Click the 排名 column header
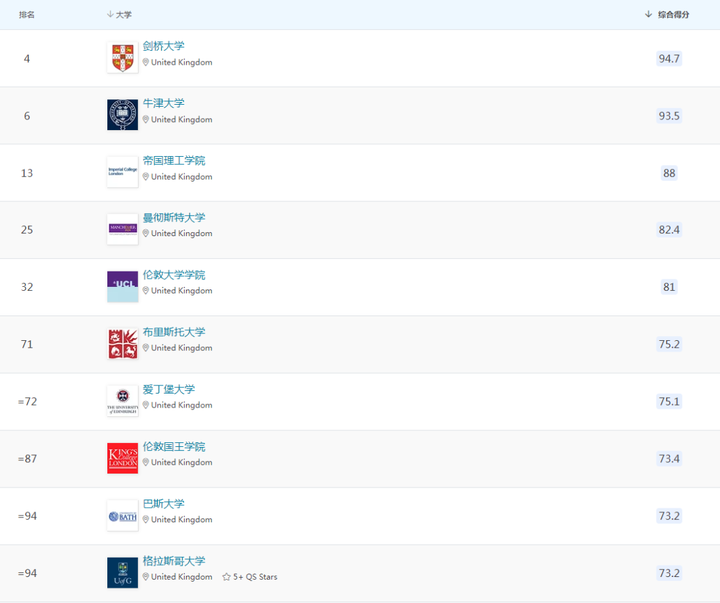720x603 pixels. pyautogui.click(x=27, y=15)
